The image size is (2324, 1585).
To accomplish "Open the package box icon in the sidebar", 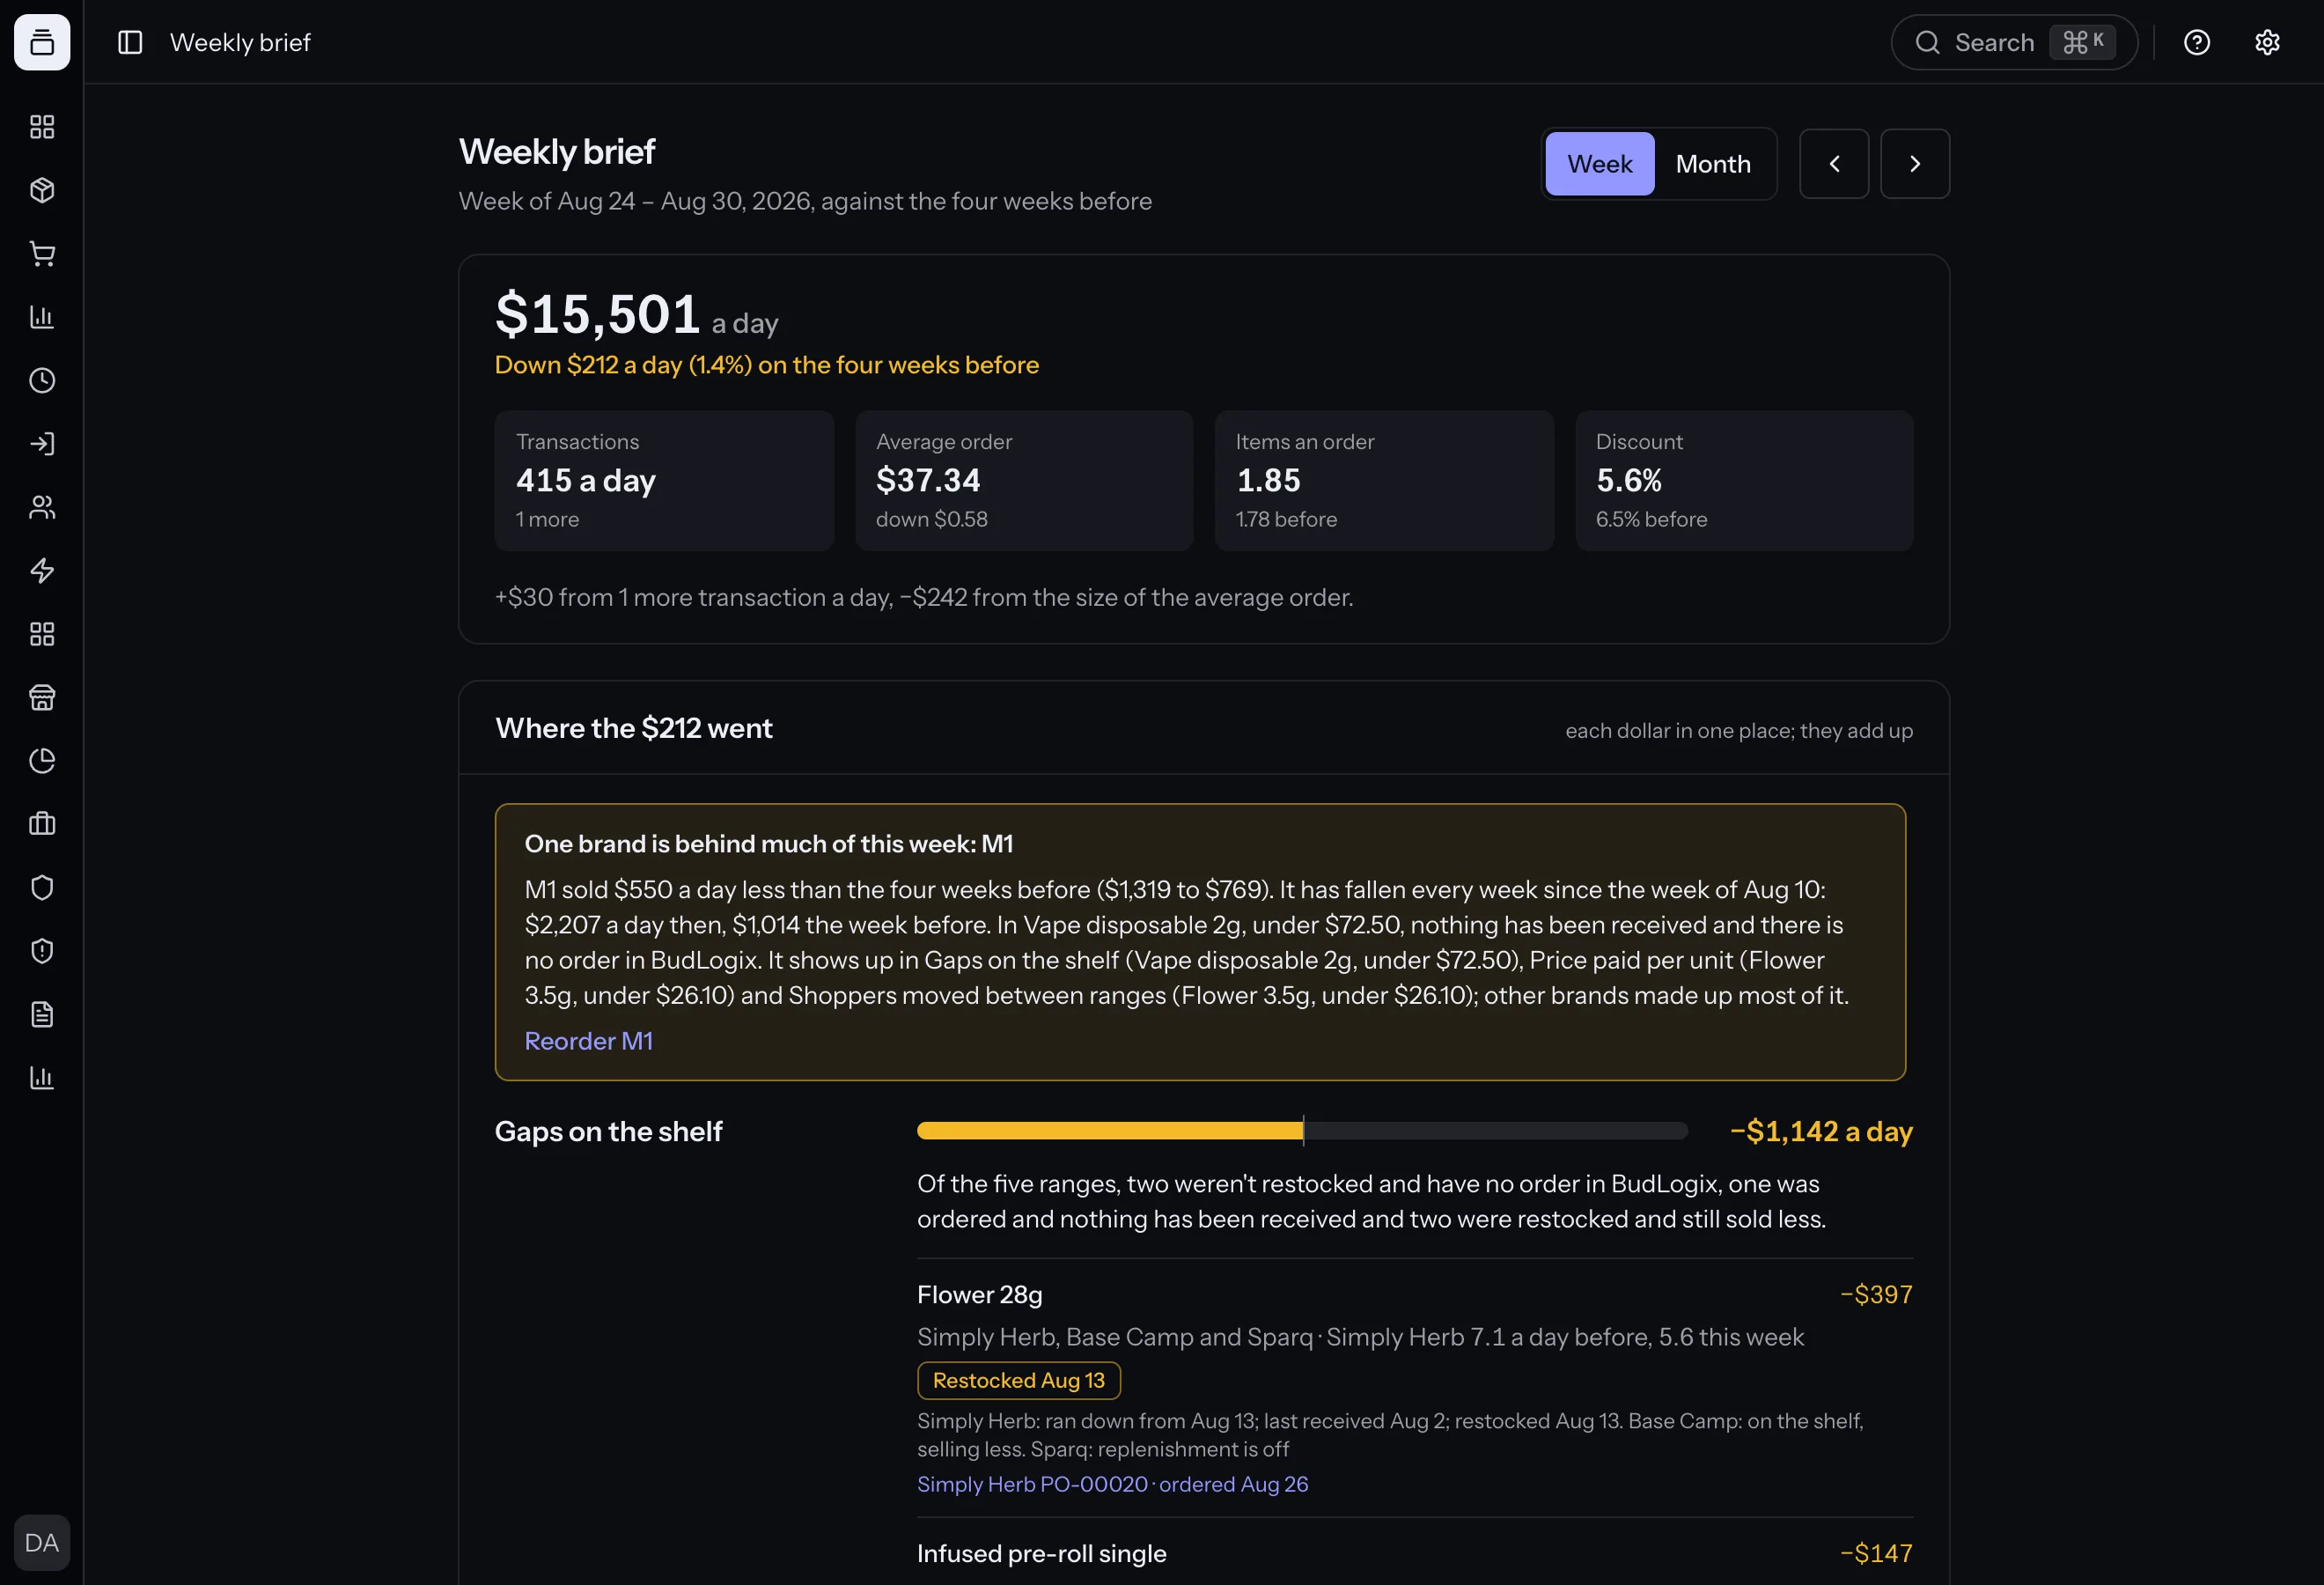I will (42, 190).
